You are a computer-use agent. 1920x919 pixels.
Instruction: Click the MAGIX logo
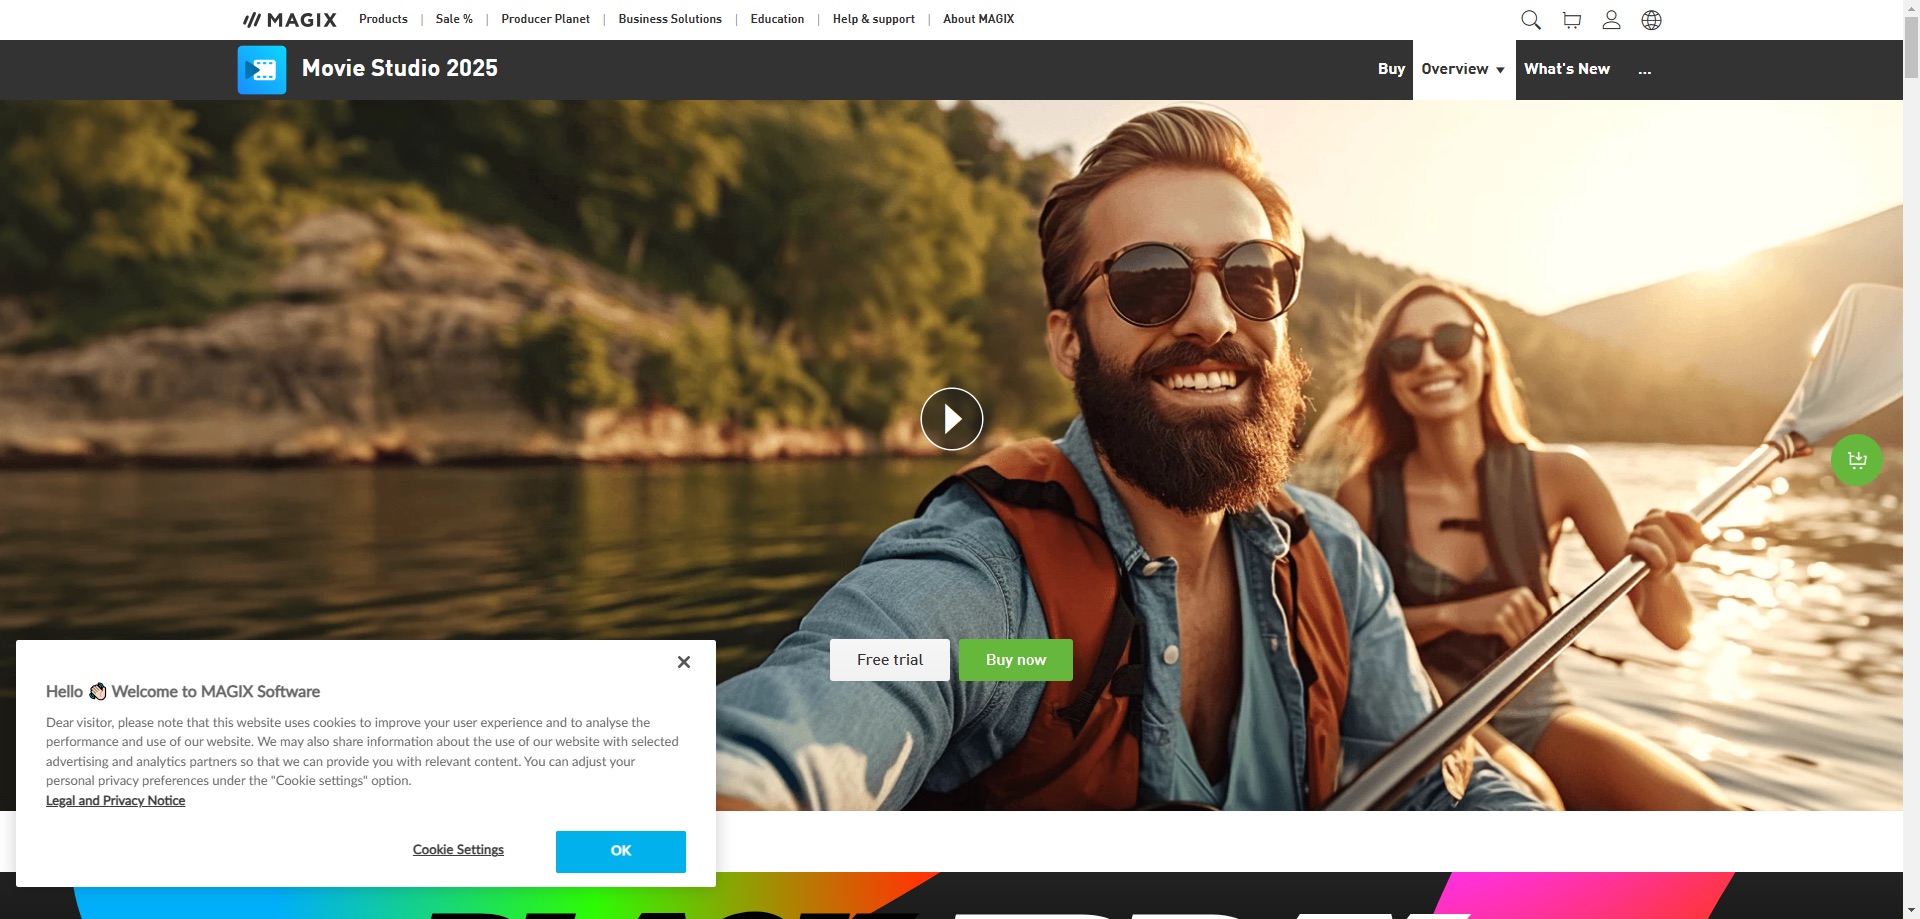pos(290,20)
